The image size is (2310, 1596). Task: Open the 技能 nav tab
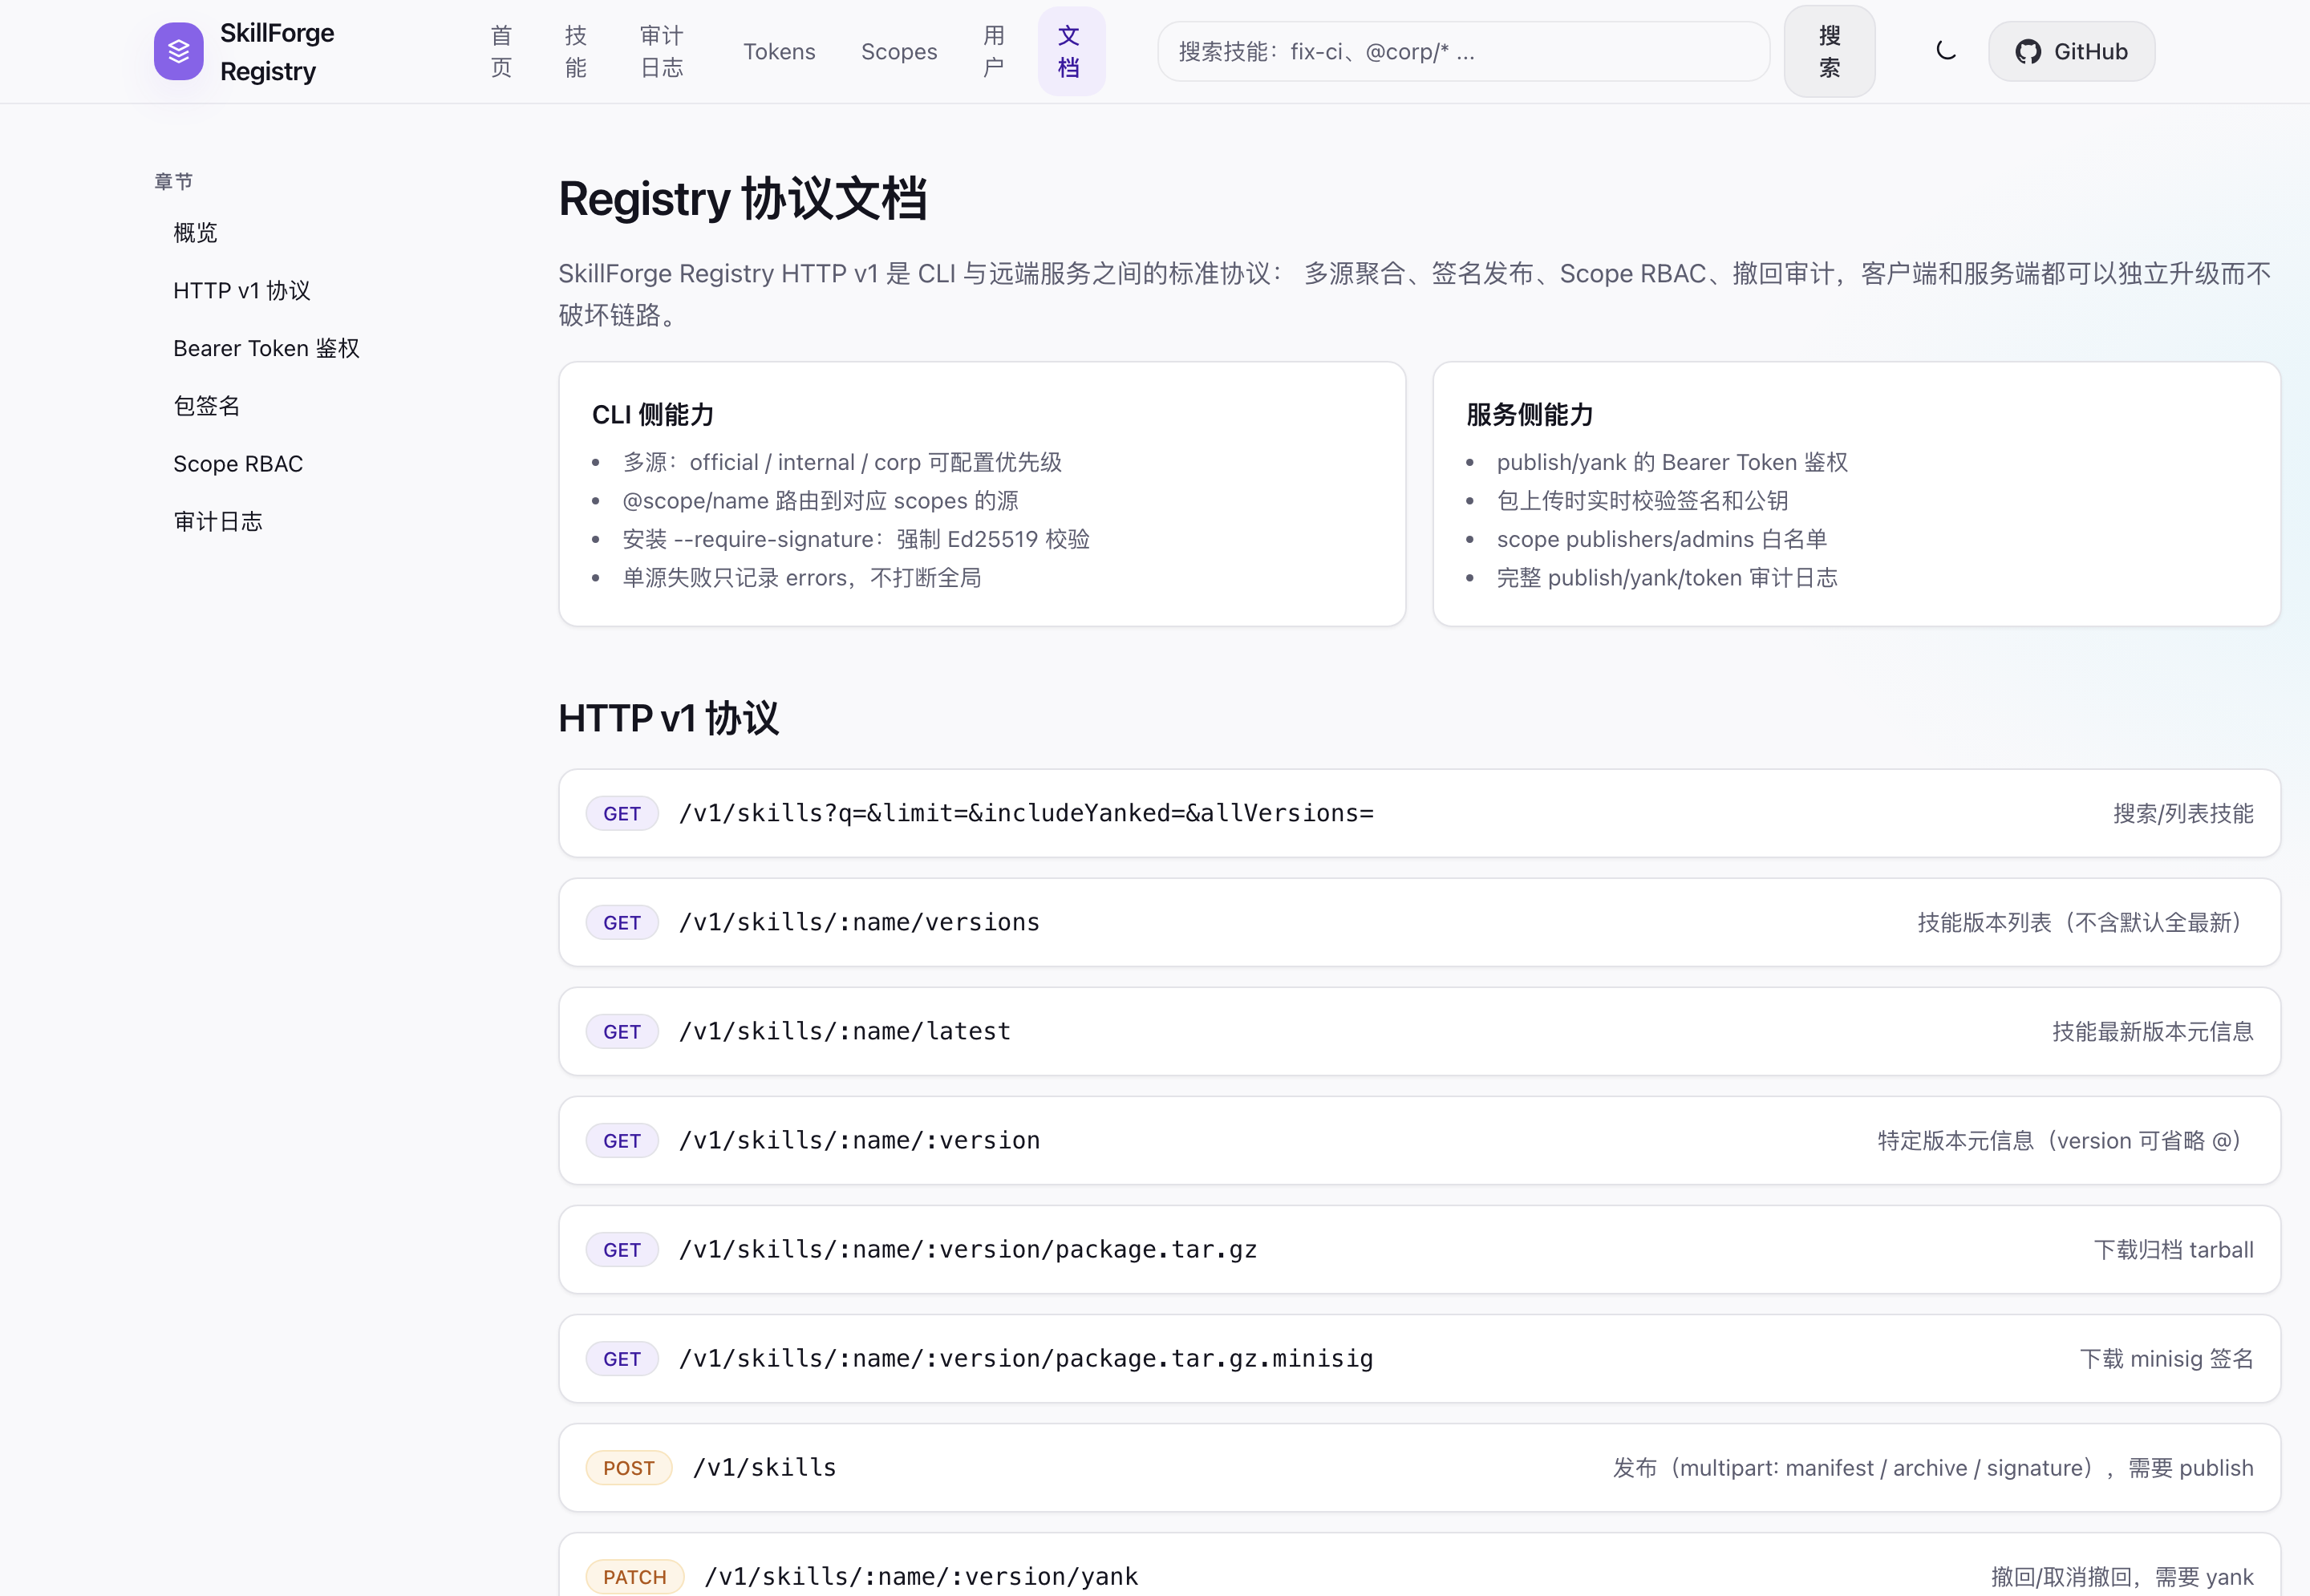[x=576, y=51]
